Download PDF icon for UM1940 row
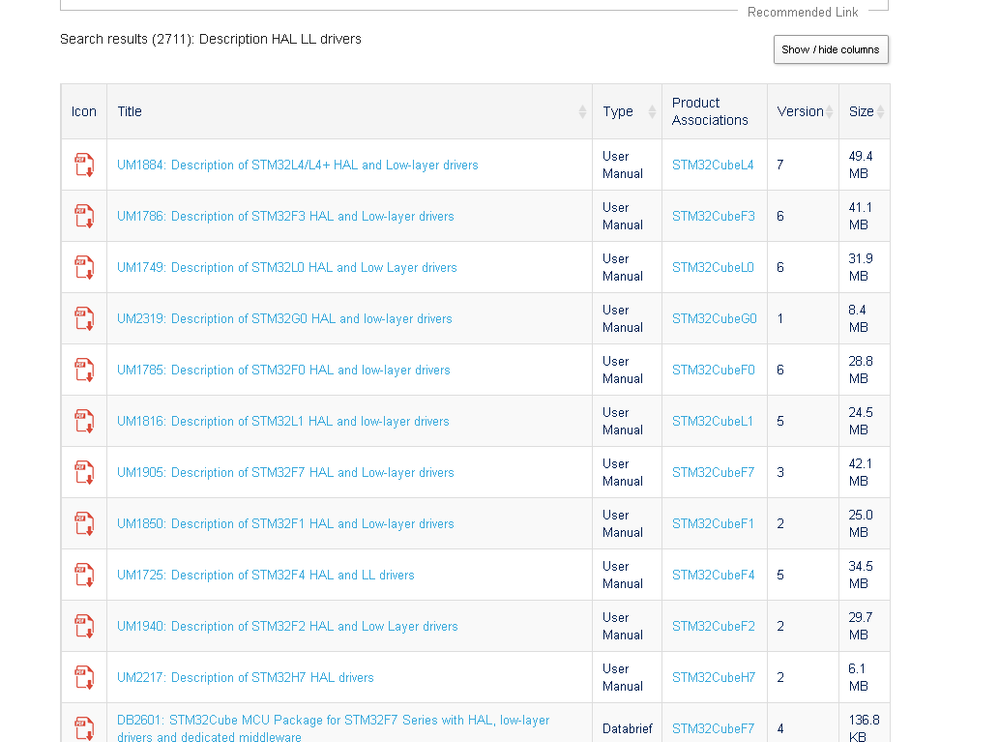The image size is (999, 742). point(84,626)
